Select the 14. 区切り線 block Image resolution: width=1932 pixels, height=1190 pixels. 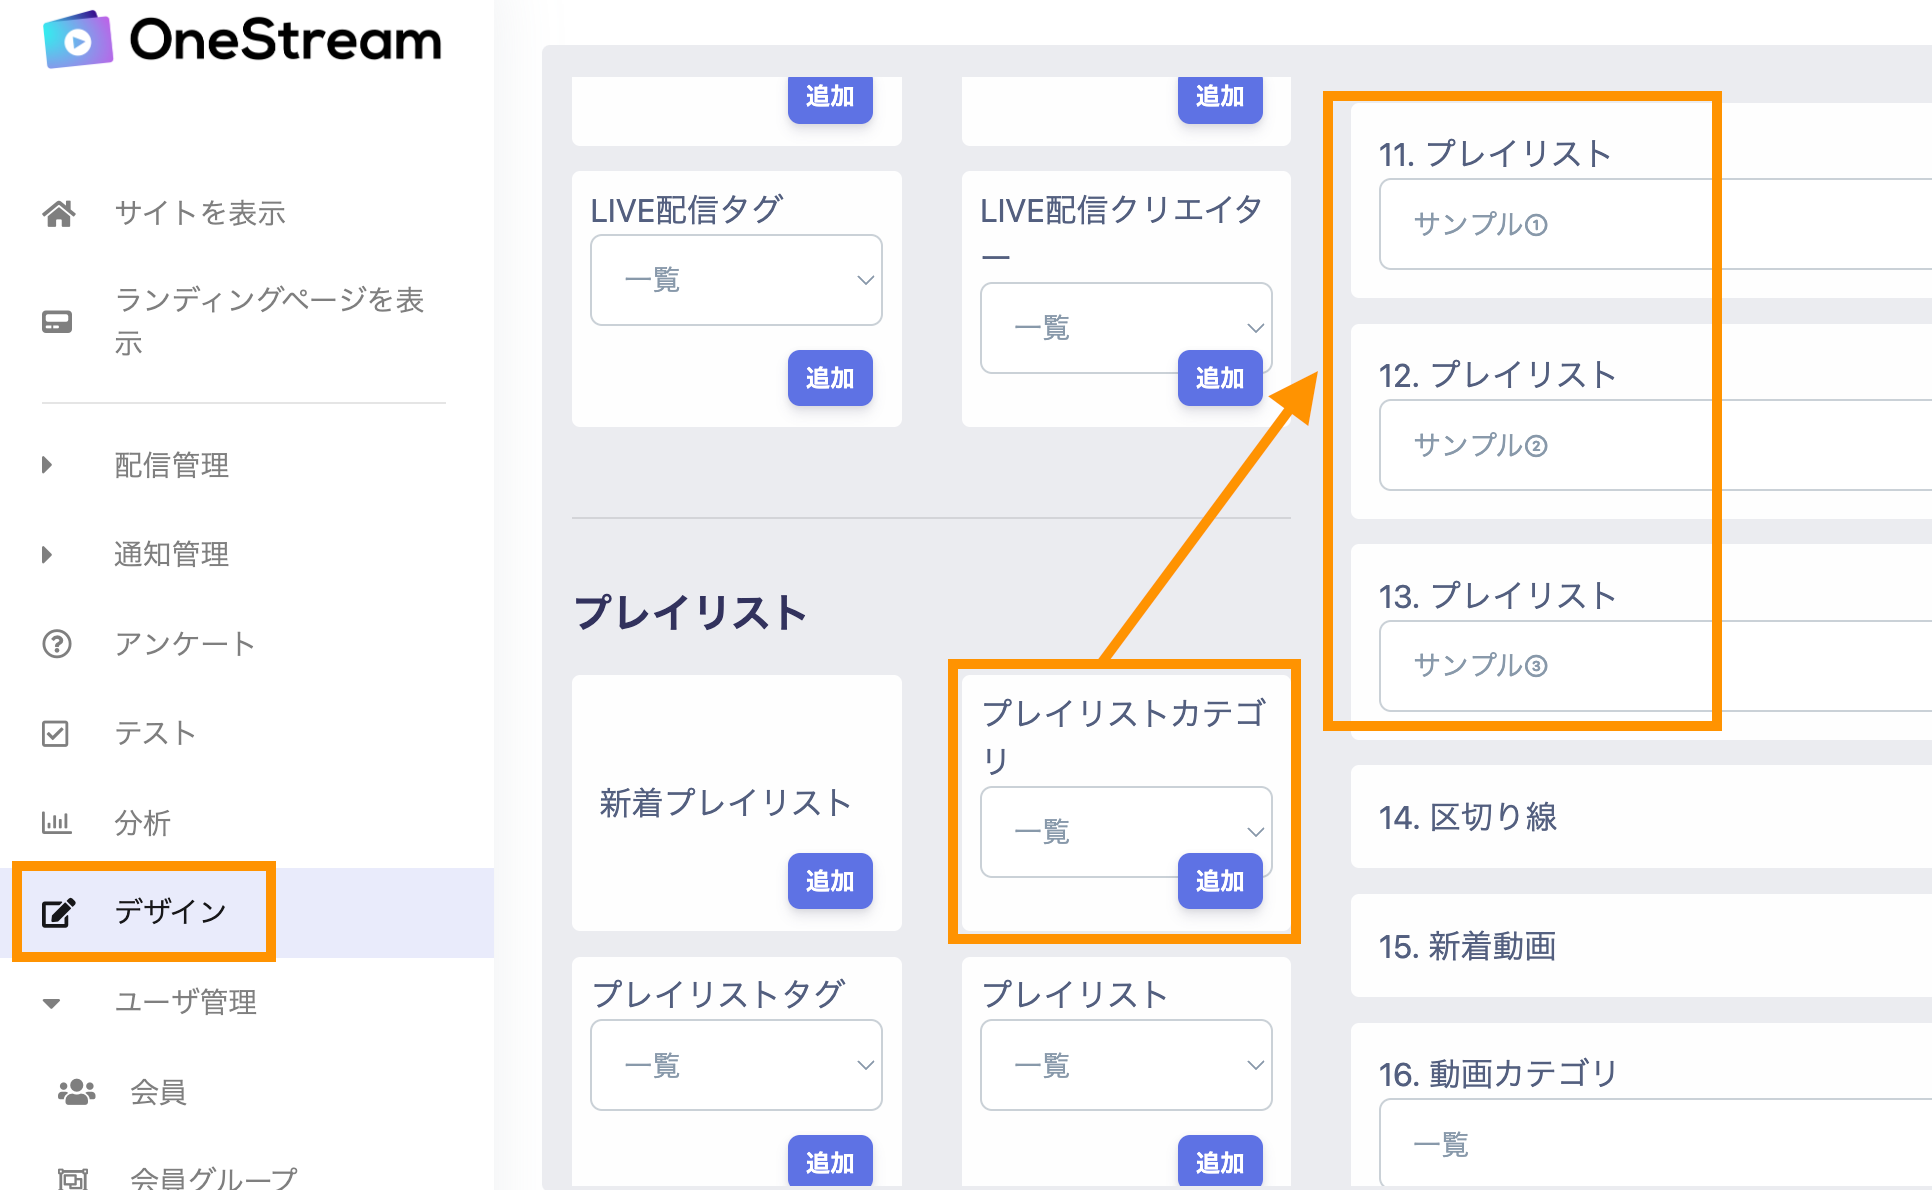[x=1641, y=817]
